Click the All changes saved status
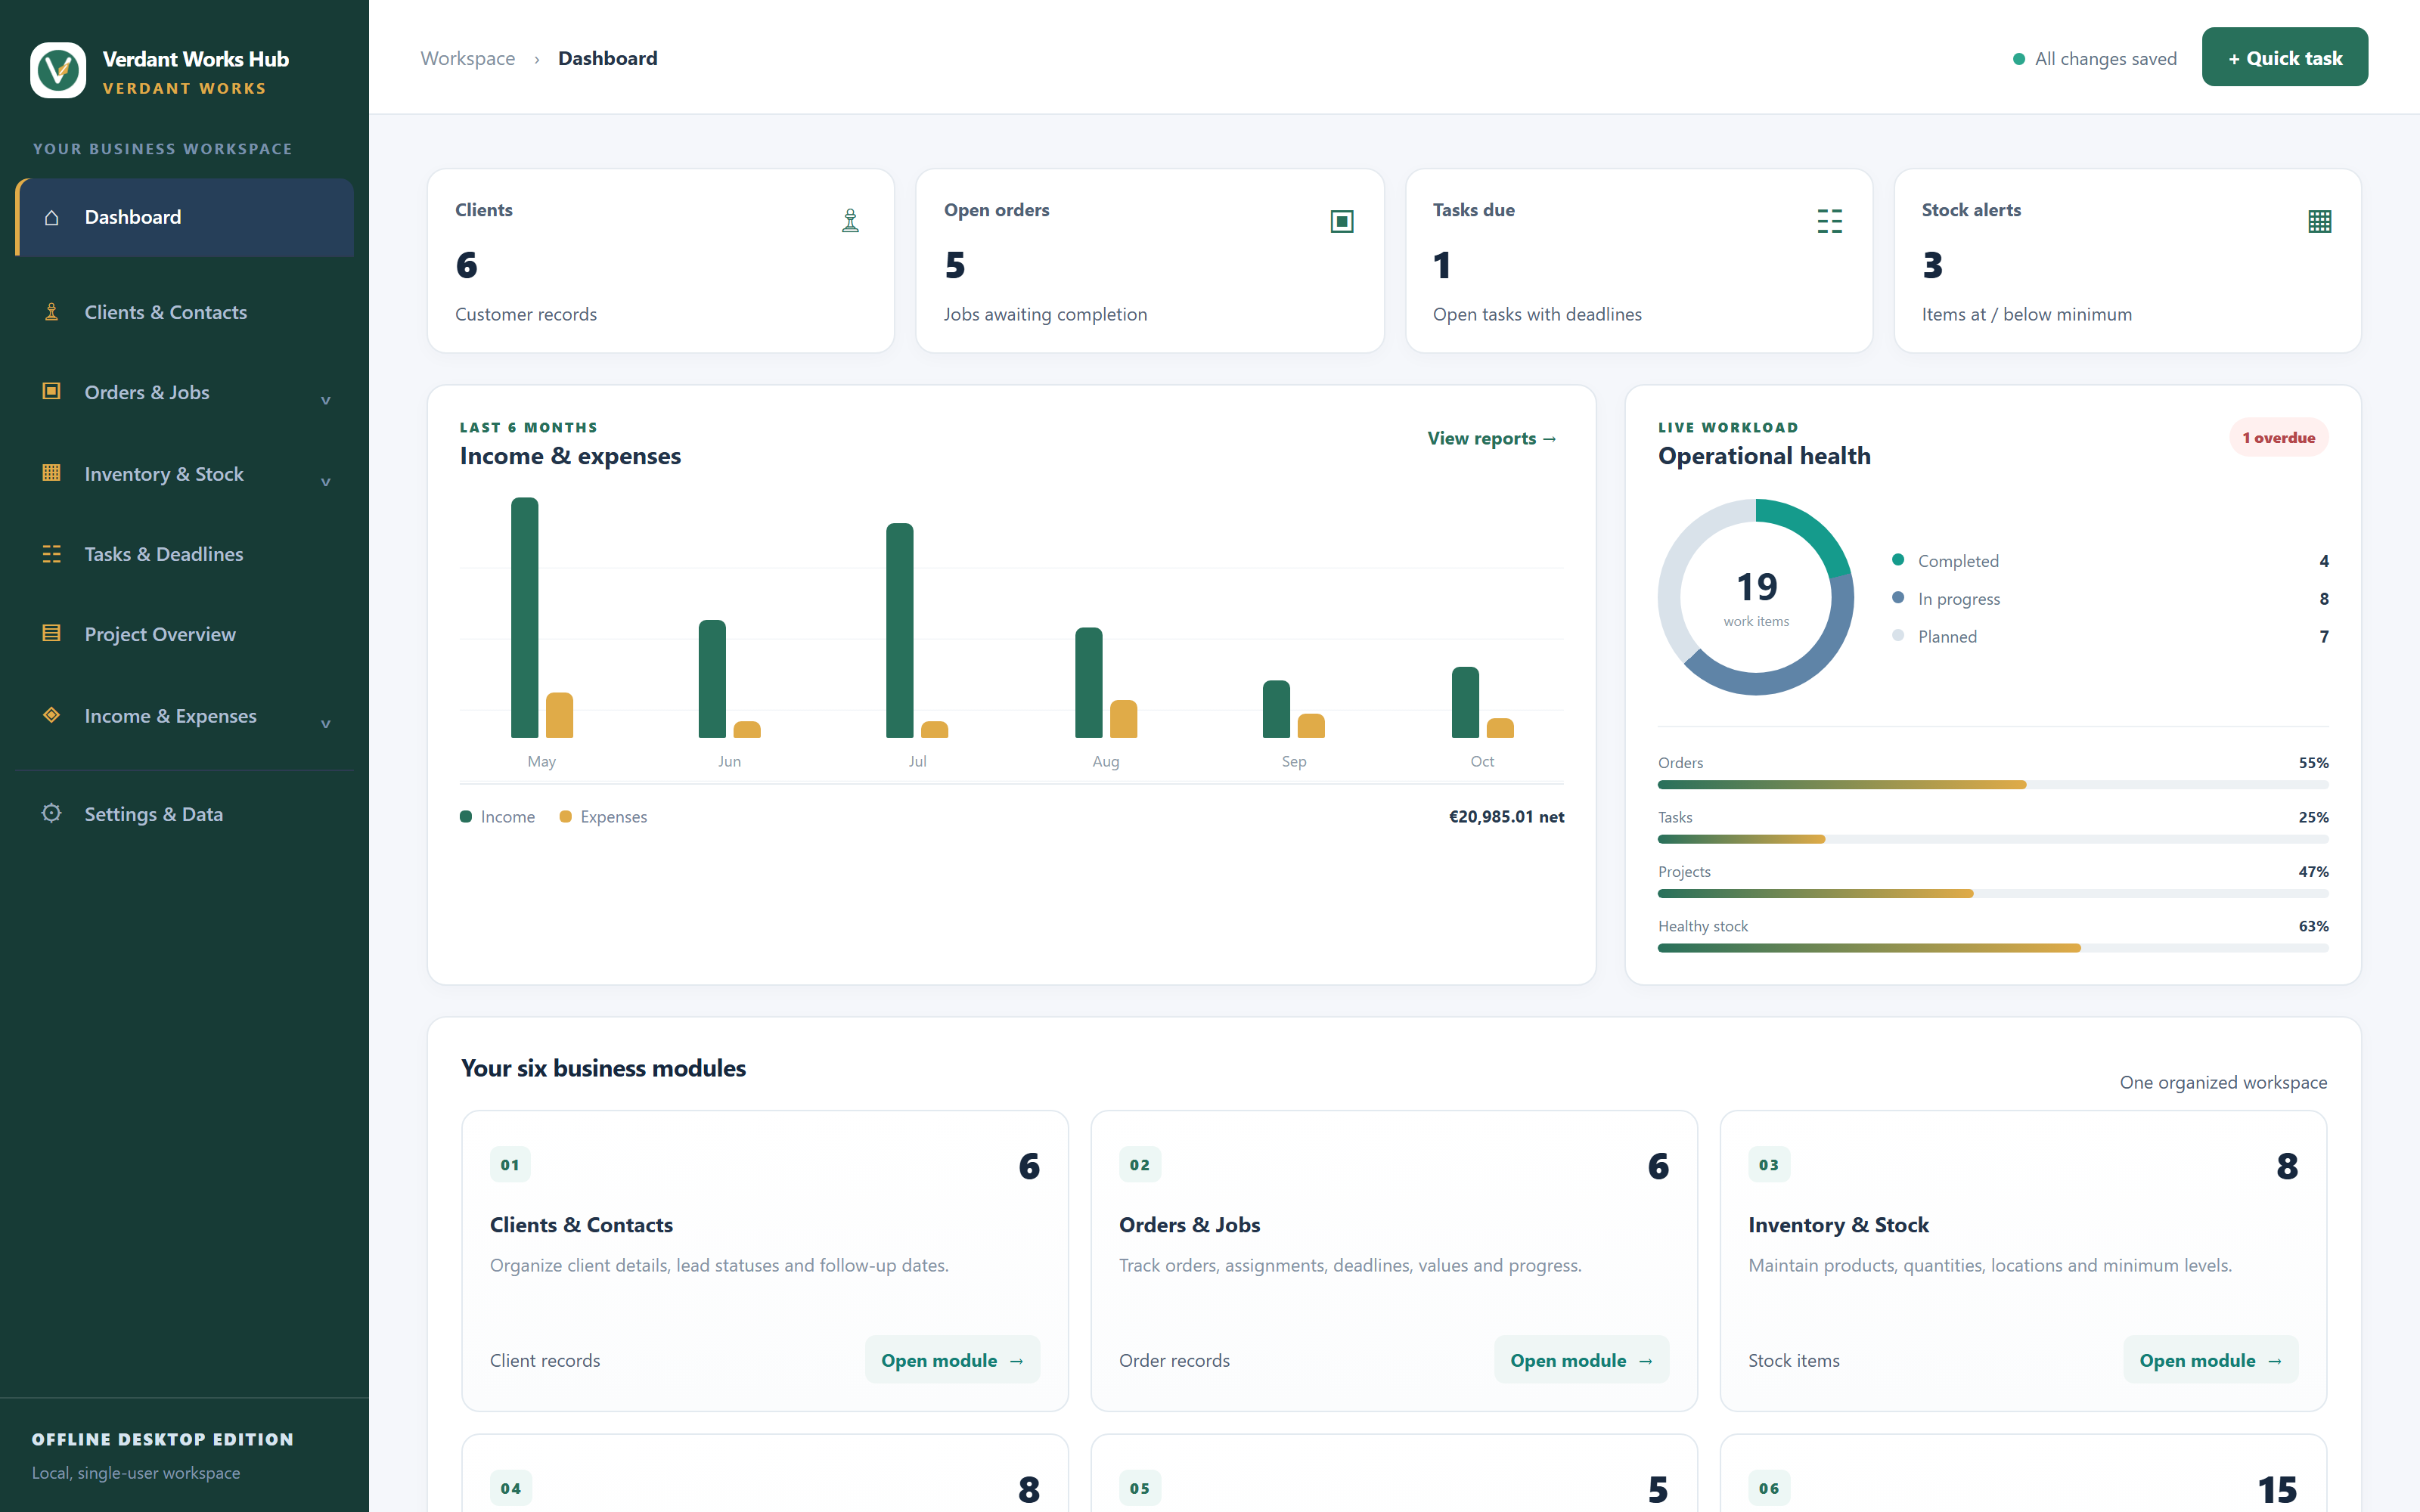This screenshot has width=2420, height=1512. pos(2094,59)
